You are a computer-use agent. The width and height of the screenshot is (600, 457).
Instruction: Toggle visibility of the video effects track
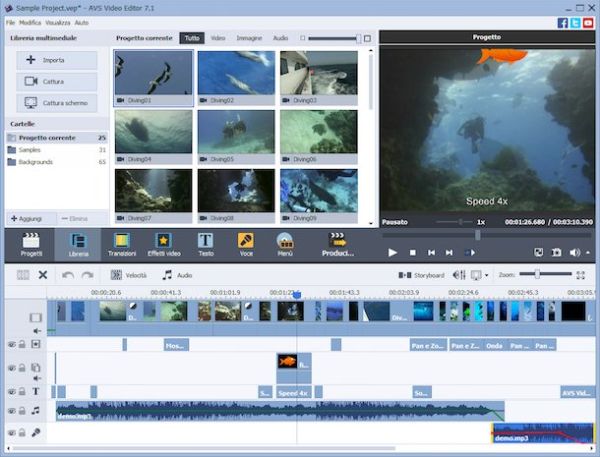click(12, 344)
